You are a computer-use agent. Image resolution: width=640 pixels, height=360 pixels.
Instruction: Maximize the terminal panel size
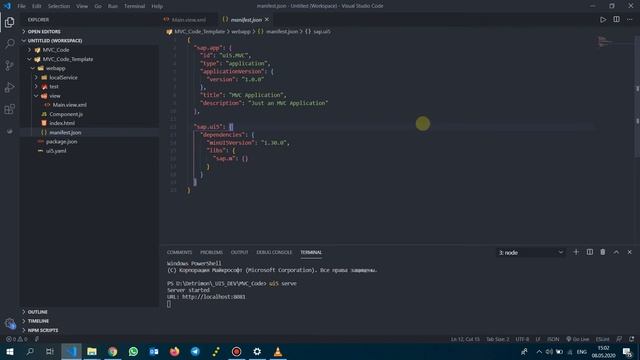click(x=616, y=252)
